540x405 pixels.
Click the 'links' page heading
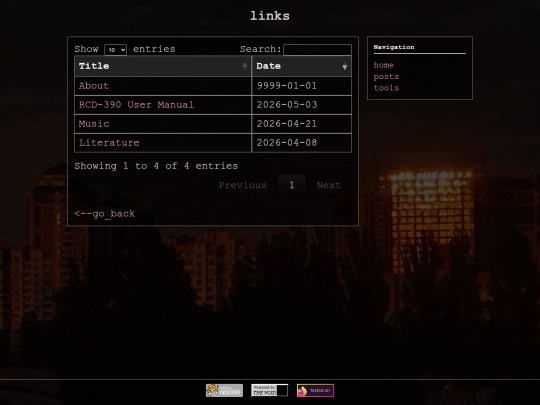click(x=270, y=16)
